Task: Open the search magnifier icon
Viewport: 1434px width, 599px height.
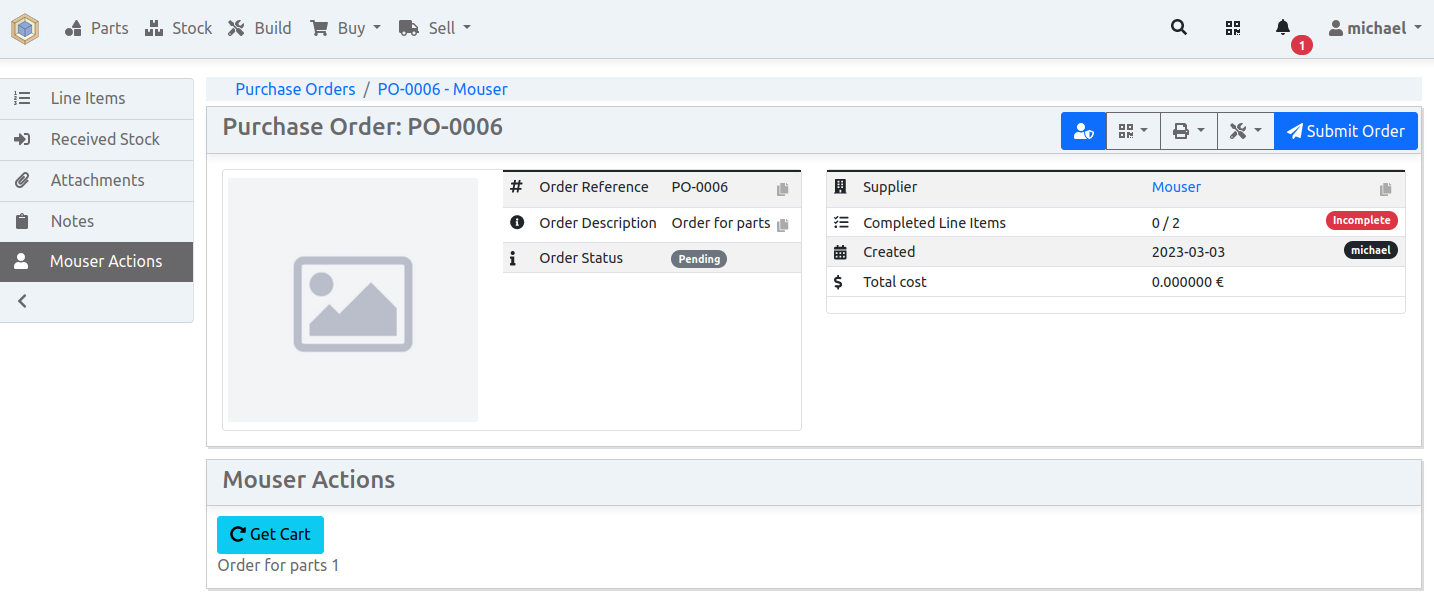Action: click(x=1179, y=28)
